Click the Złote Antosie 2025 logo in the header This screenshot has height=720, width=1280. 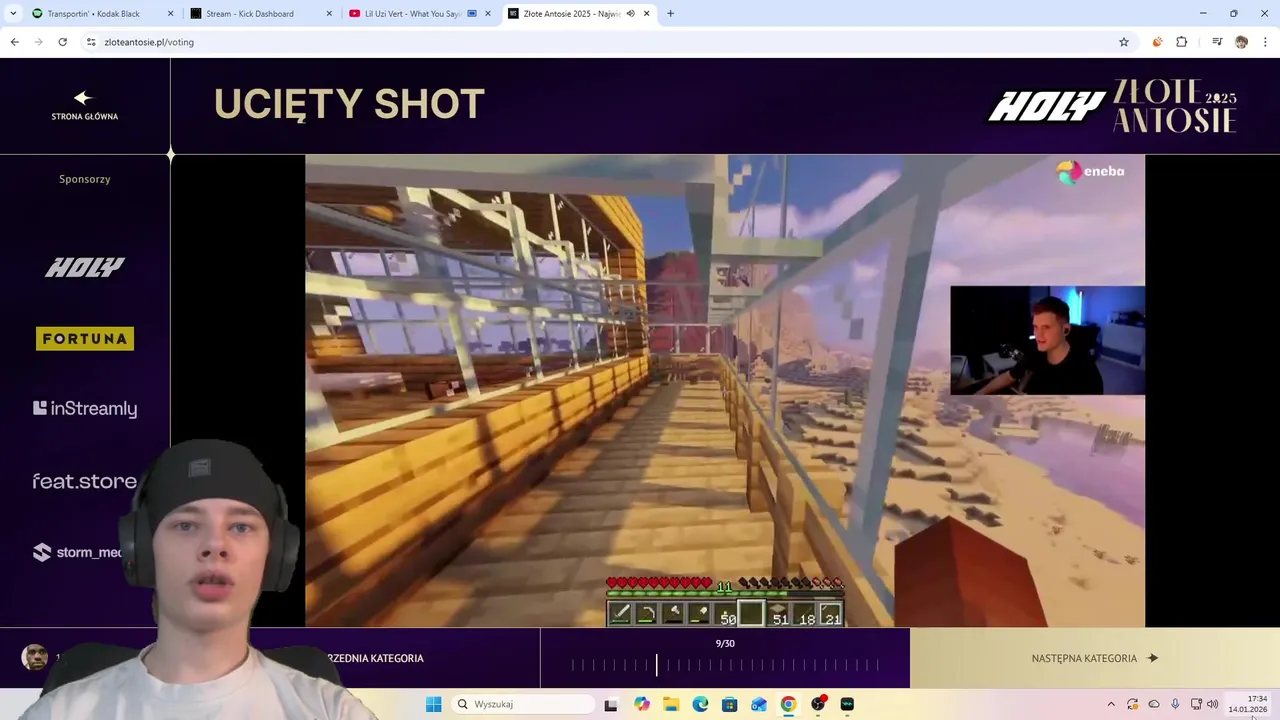pyautogui.click(x=1175, y=106)
